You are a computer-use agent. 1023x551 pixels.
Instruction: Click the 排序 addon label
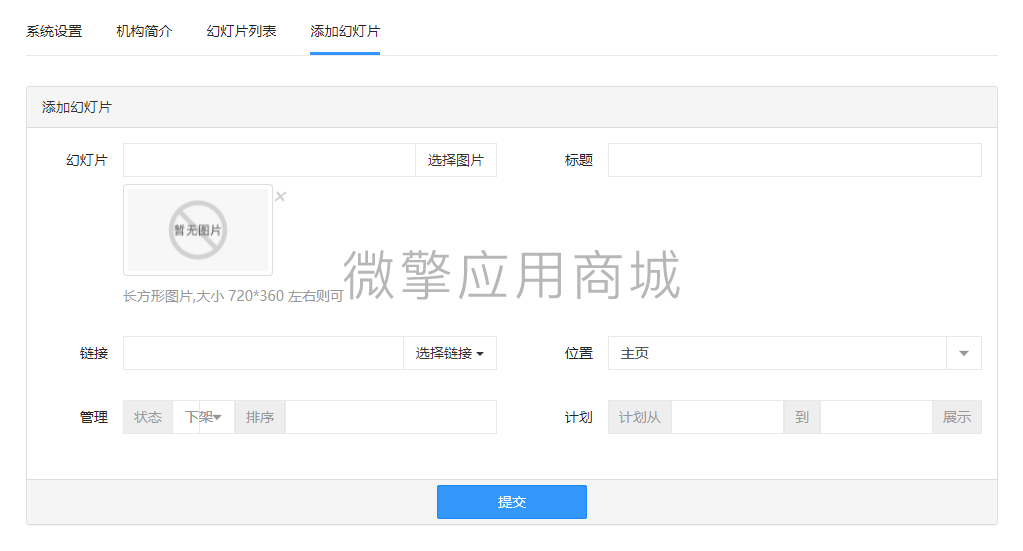(x=260, y=417)
